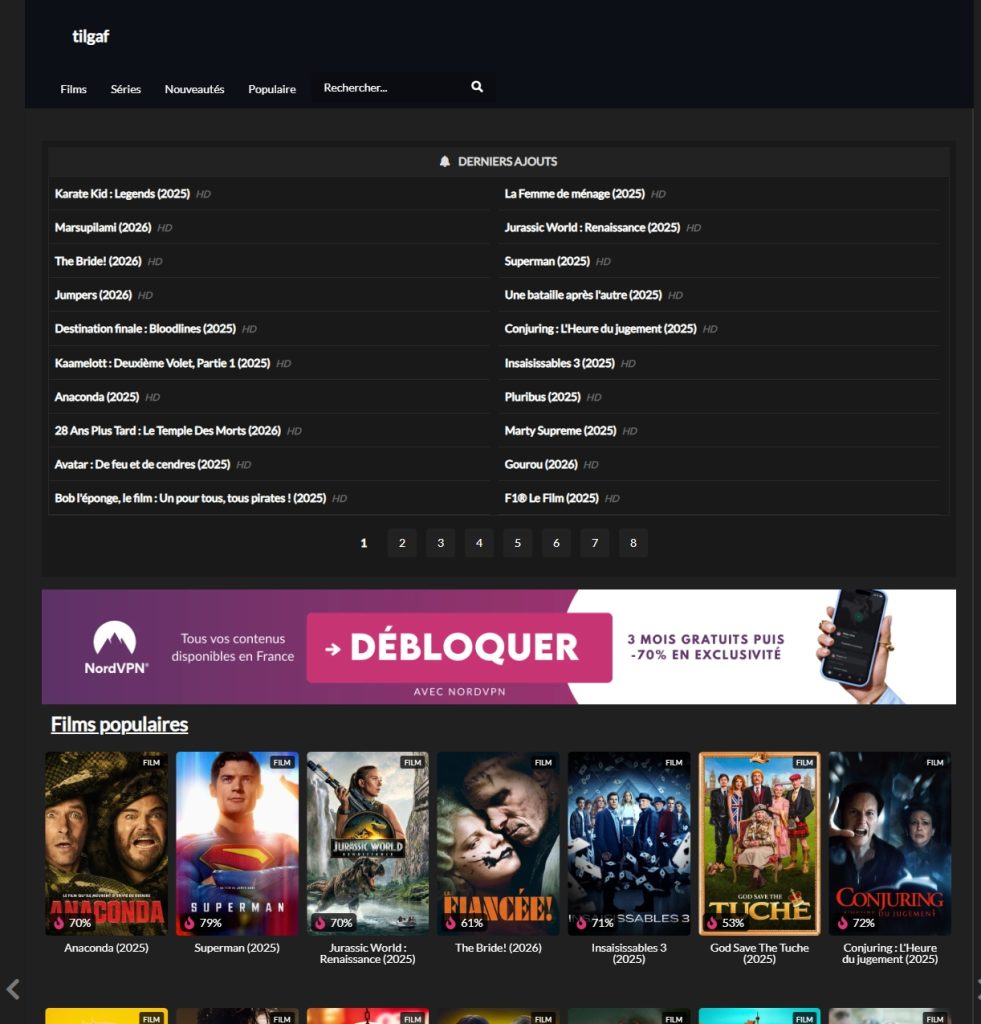Viewport: 981px width, 1024px height.
Task: Jump to page 8 in pagination
Action: [633, 543]
